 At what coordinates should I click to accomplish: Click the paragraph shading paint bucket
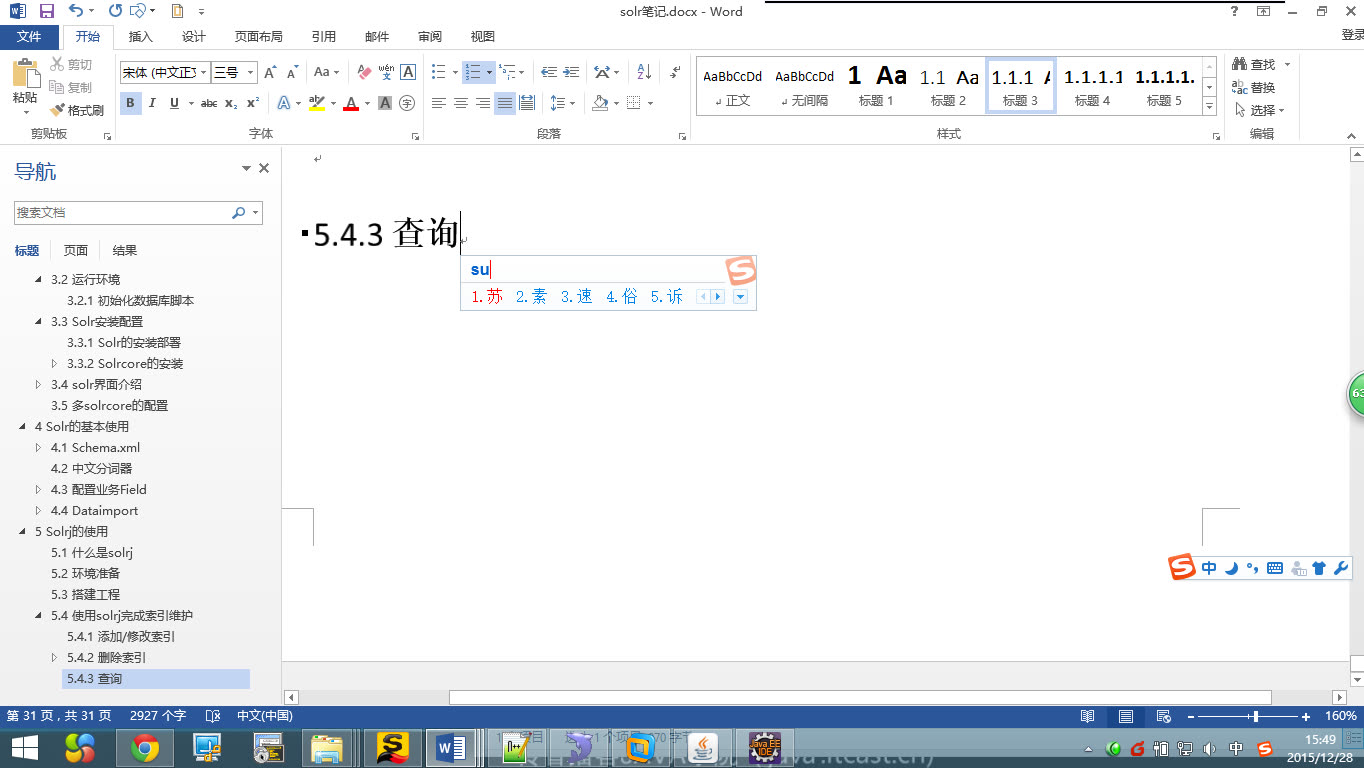click(x=599, y=103)
